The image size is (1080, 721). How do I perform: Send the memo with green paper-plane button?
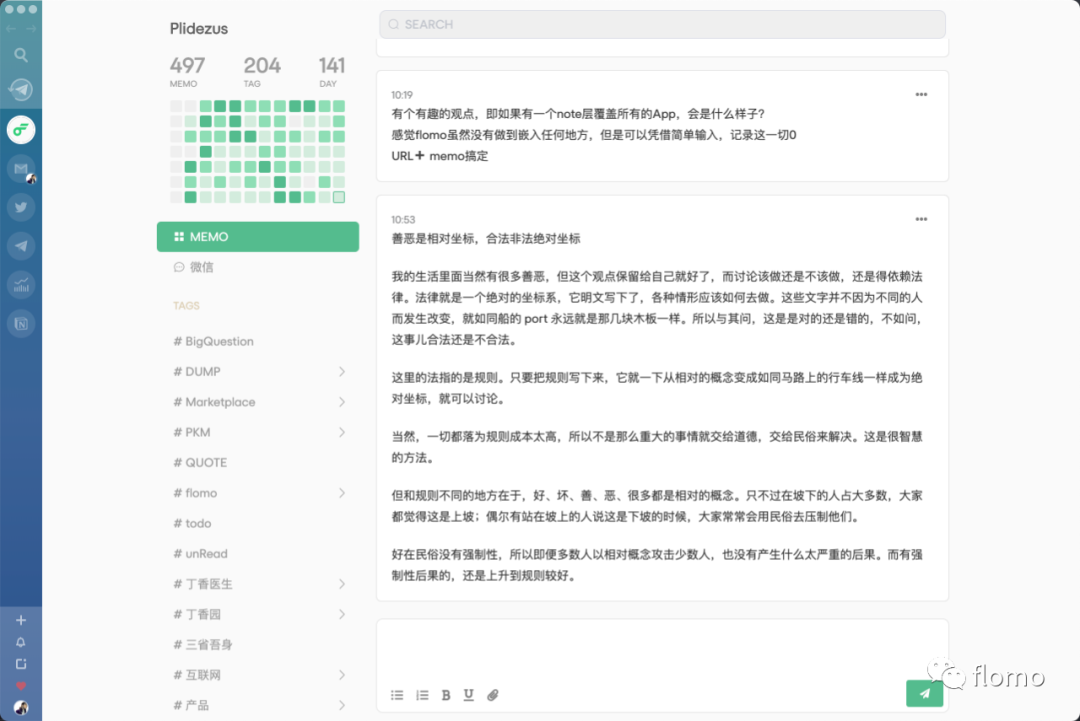pyautogui.click(x=924, y=693)
